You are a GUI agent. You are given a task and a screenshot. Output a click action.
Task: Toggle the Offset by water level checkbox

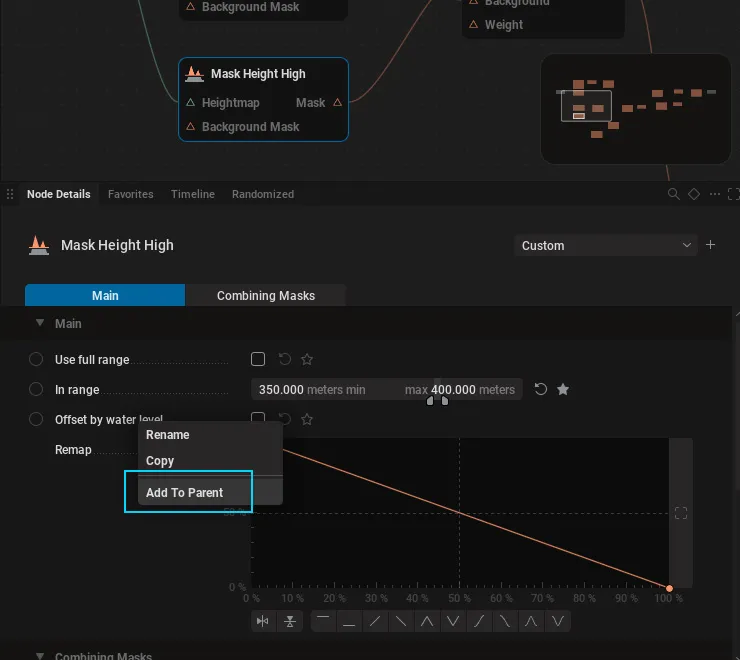(258, 417)
